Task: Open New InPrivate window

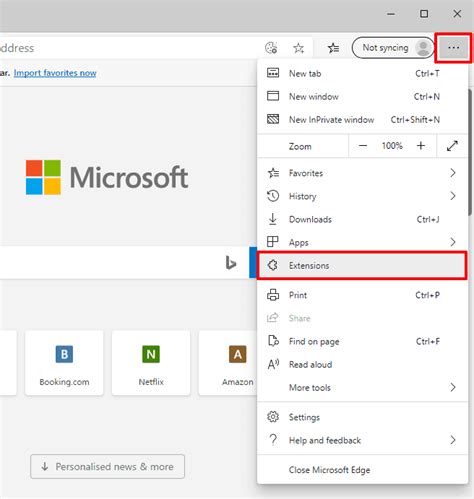Action: [363, 119]
